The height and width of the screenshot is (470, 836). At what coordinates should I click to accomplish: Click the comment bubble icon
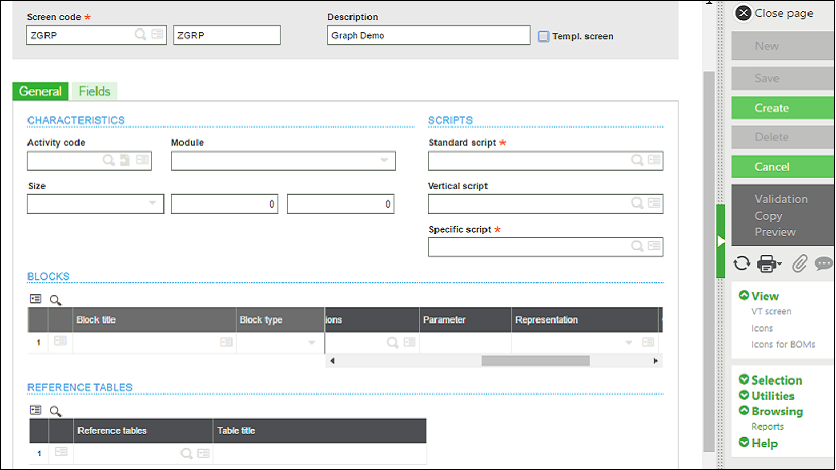pos(824,263)
